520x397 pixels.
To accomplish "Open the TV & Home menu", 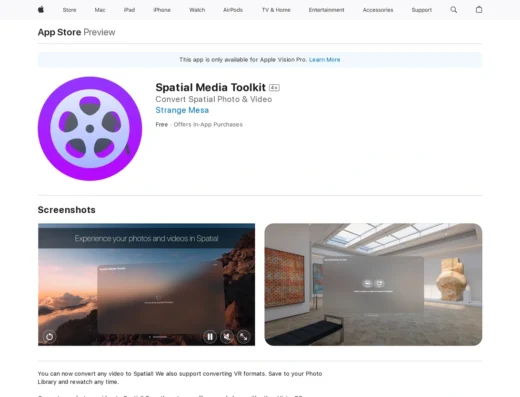I will pos(276,10).
